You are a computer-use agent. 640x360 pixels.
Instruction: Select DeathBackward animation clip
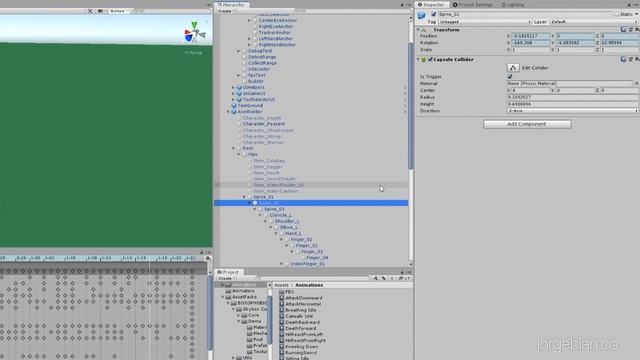(x=302, y=322)
